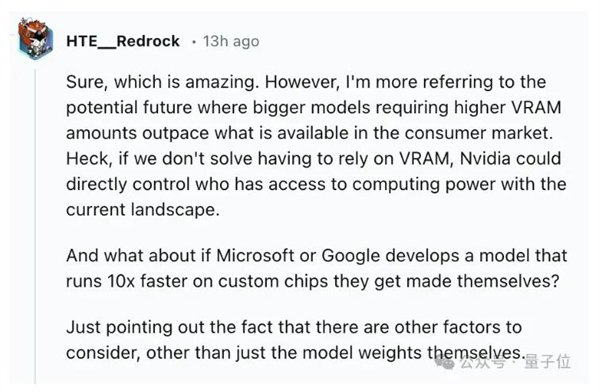Screen dimensions: 600x392
Task: Click the words "potential future" in the comment
Action: pyautogui.click(x=129, y=108)
